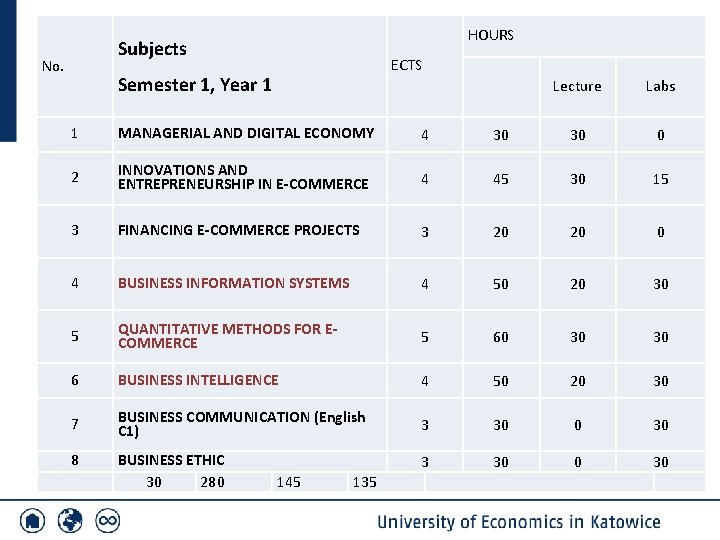
Task: Click the Business Ethic subject
Action: 171,460
